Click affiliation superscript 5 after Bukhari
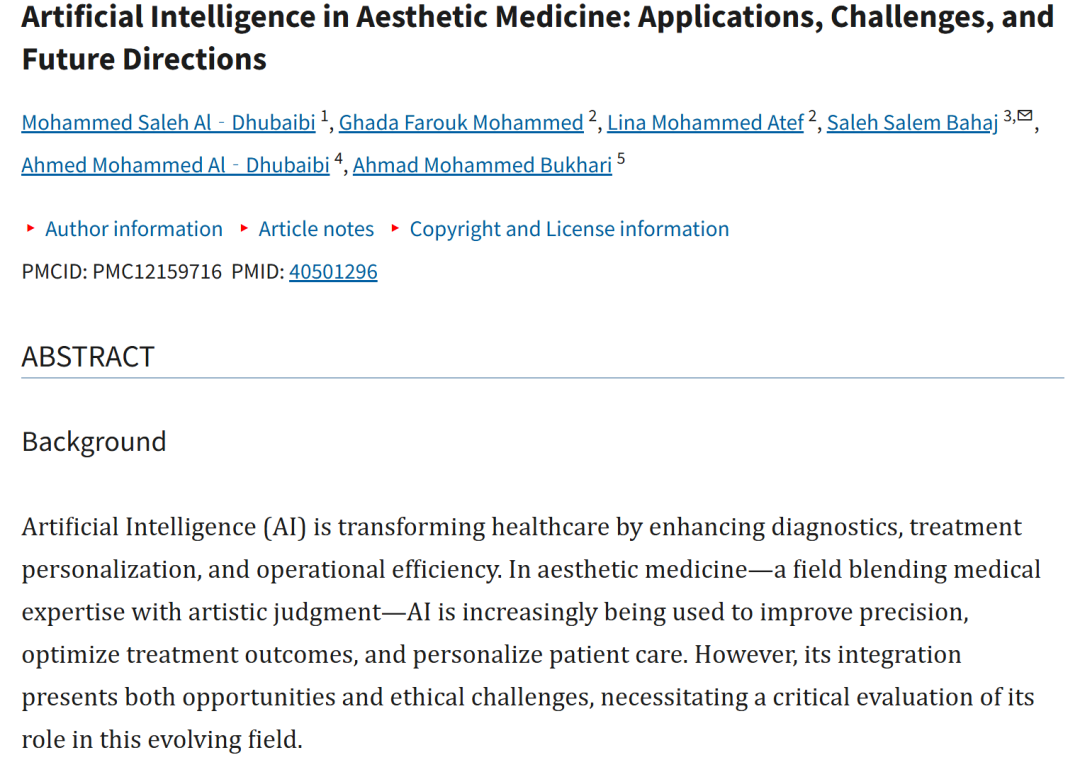1080x777 pixels. tap(621, 158)
